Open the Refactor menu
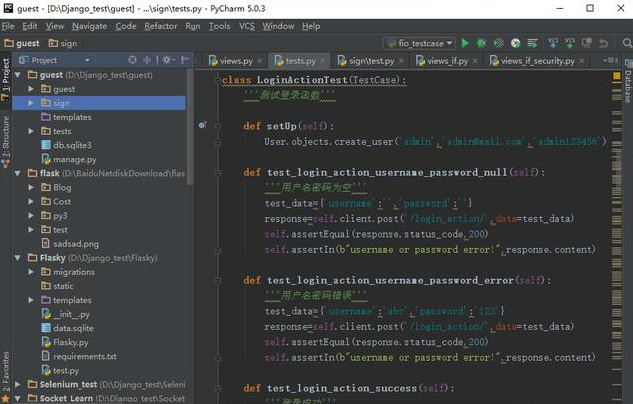The height and width of the screenshot is (404, 633). tap(160, 26)
